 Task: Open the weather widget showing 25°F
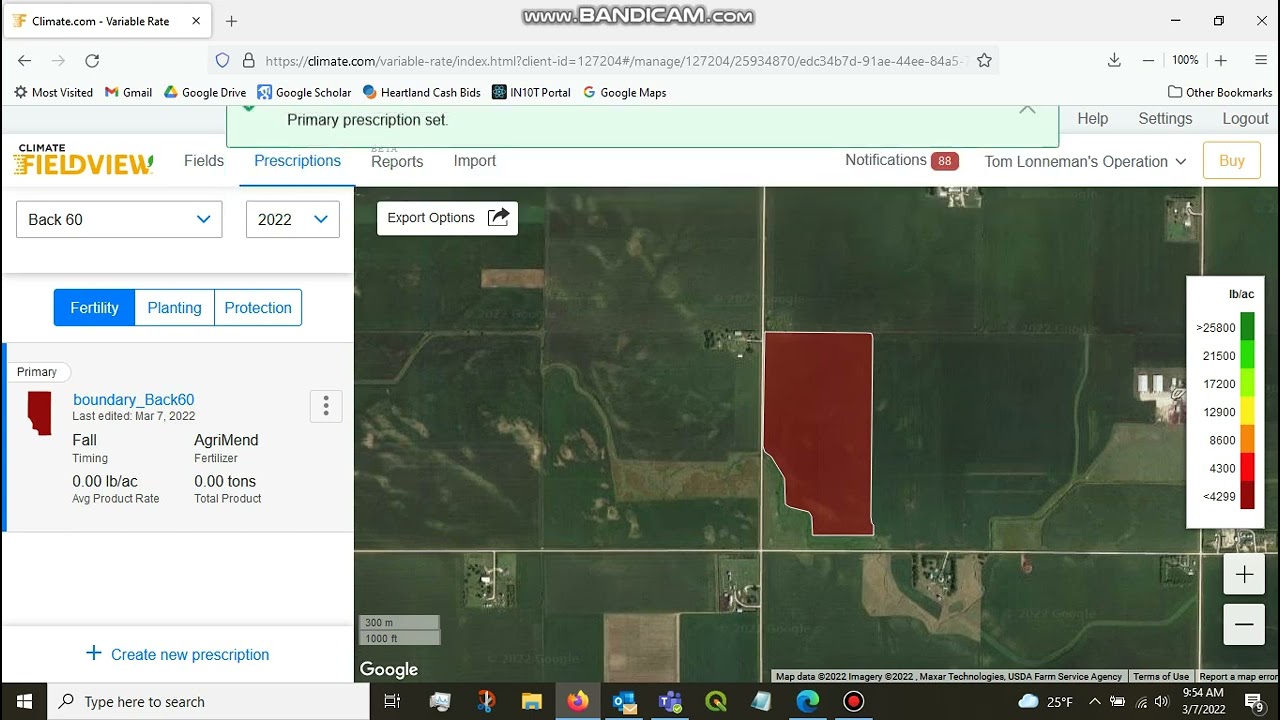coord(1045,701)
